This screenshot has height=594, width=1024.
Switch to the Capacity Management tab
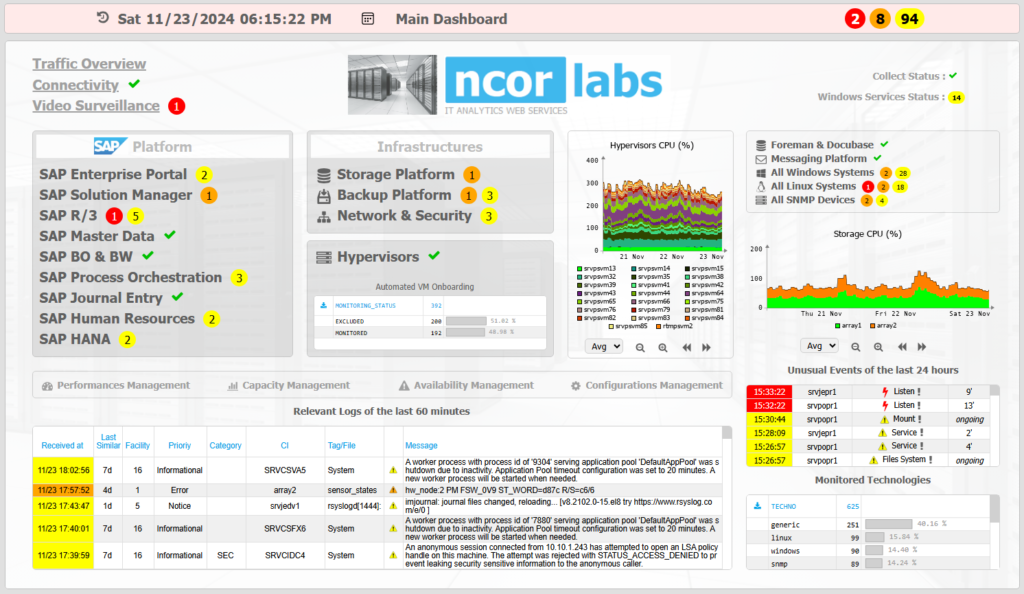click(289, 386)
